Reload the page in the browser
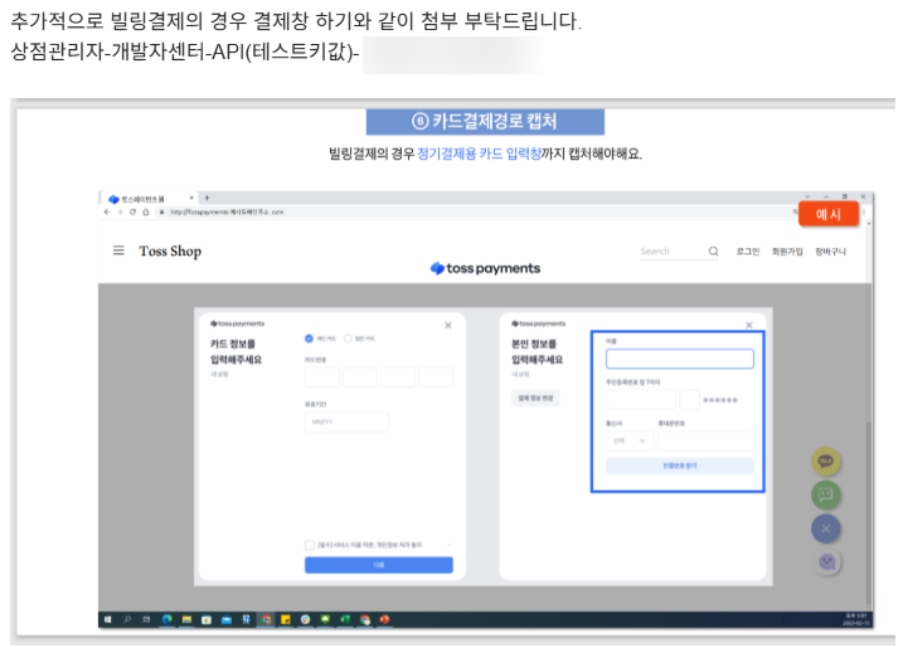This screenshot has width=902, height=647. [x=133, y=212]
